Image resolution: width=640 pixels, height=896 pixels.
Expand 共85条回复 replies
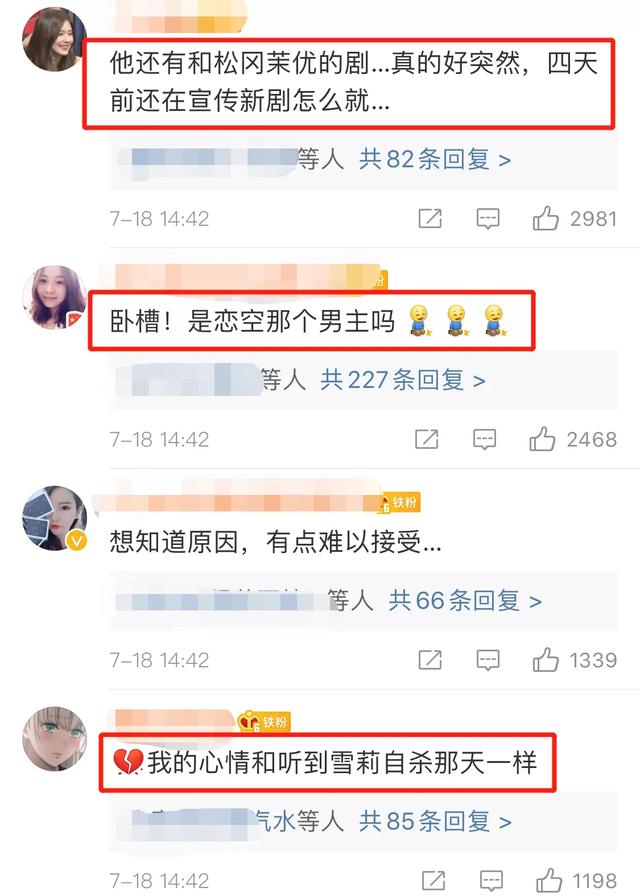pos(435,821)
